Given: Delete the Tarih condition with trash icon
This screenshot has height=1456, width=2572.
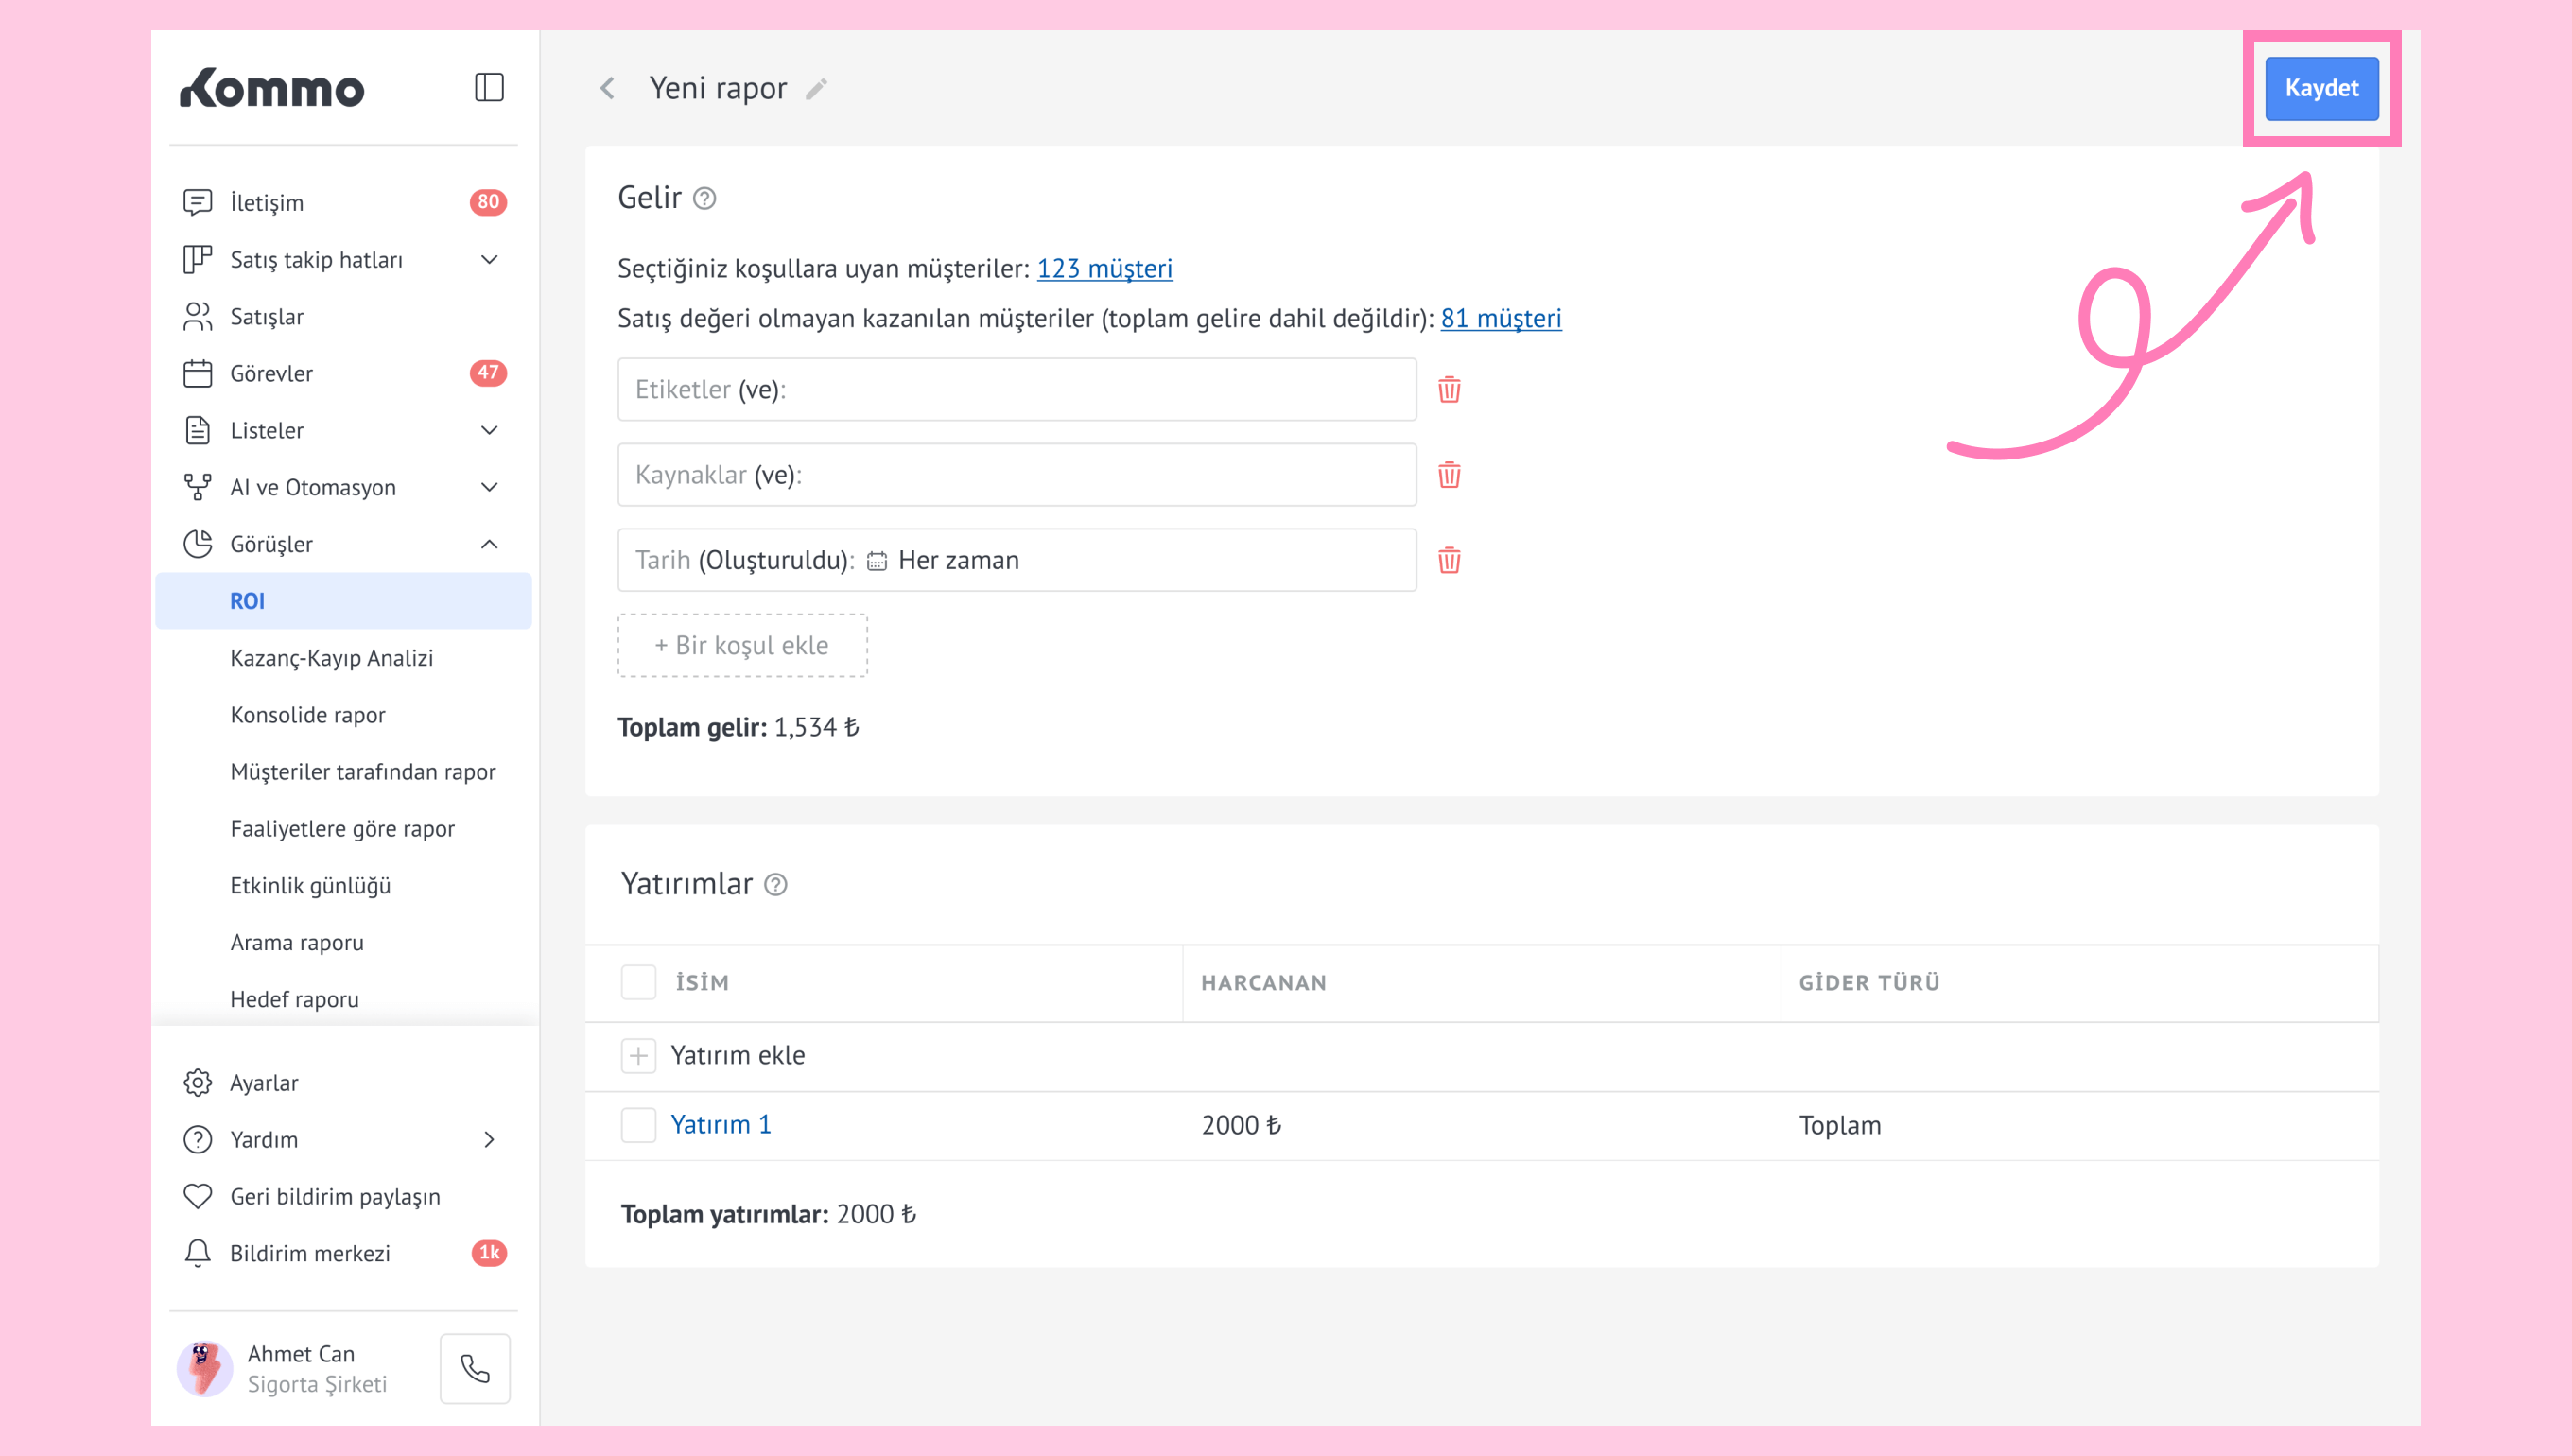Looking at the screenshot, I should point(1448,560).
